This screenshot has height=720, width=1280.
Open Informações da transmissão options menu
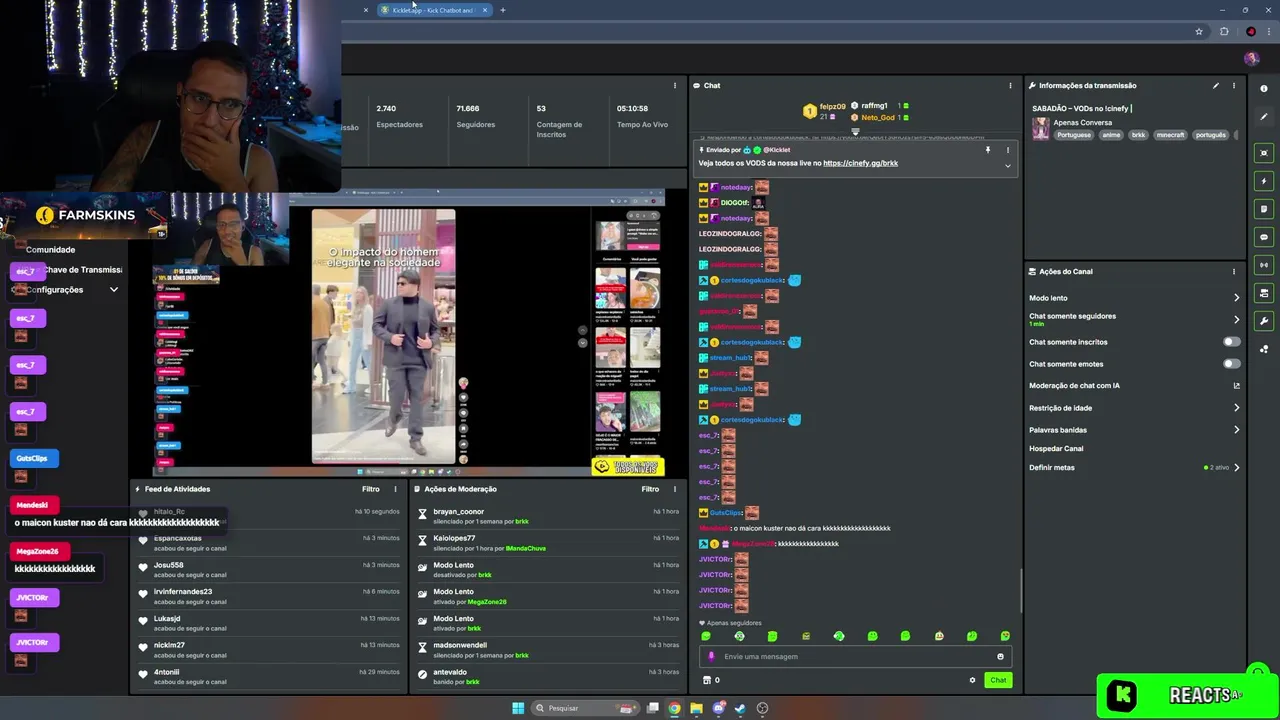1234,86
